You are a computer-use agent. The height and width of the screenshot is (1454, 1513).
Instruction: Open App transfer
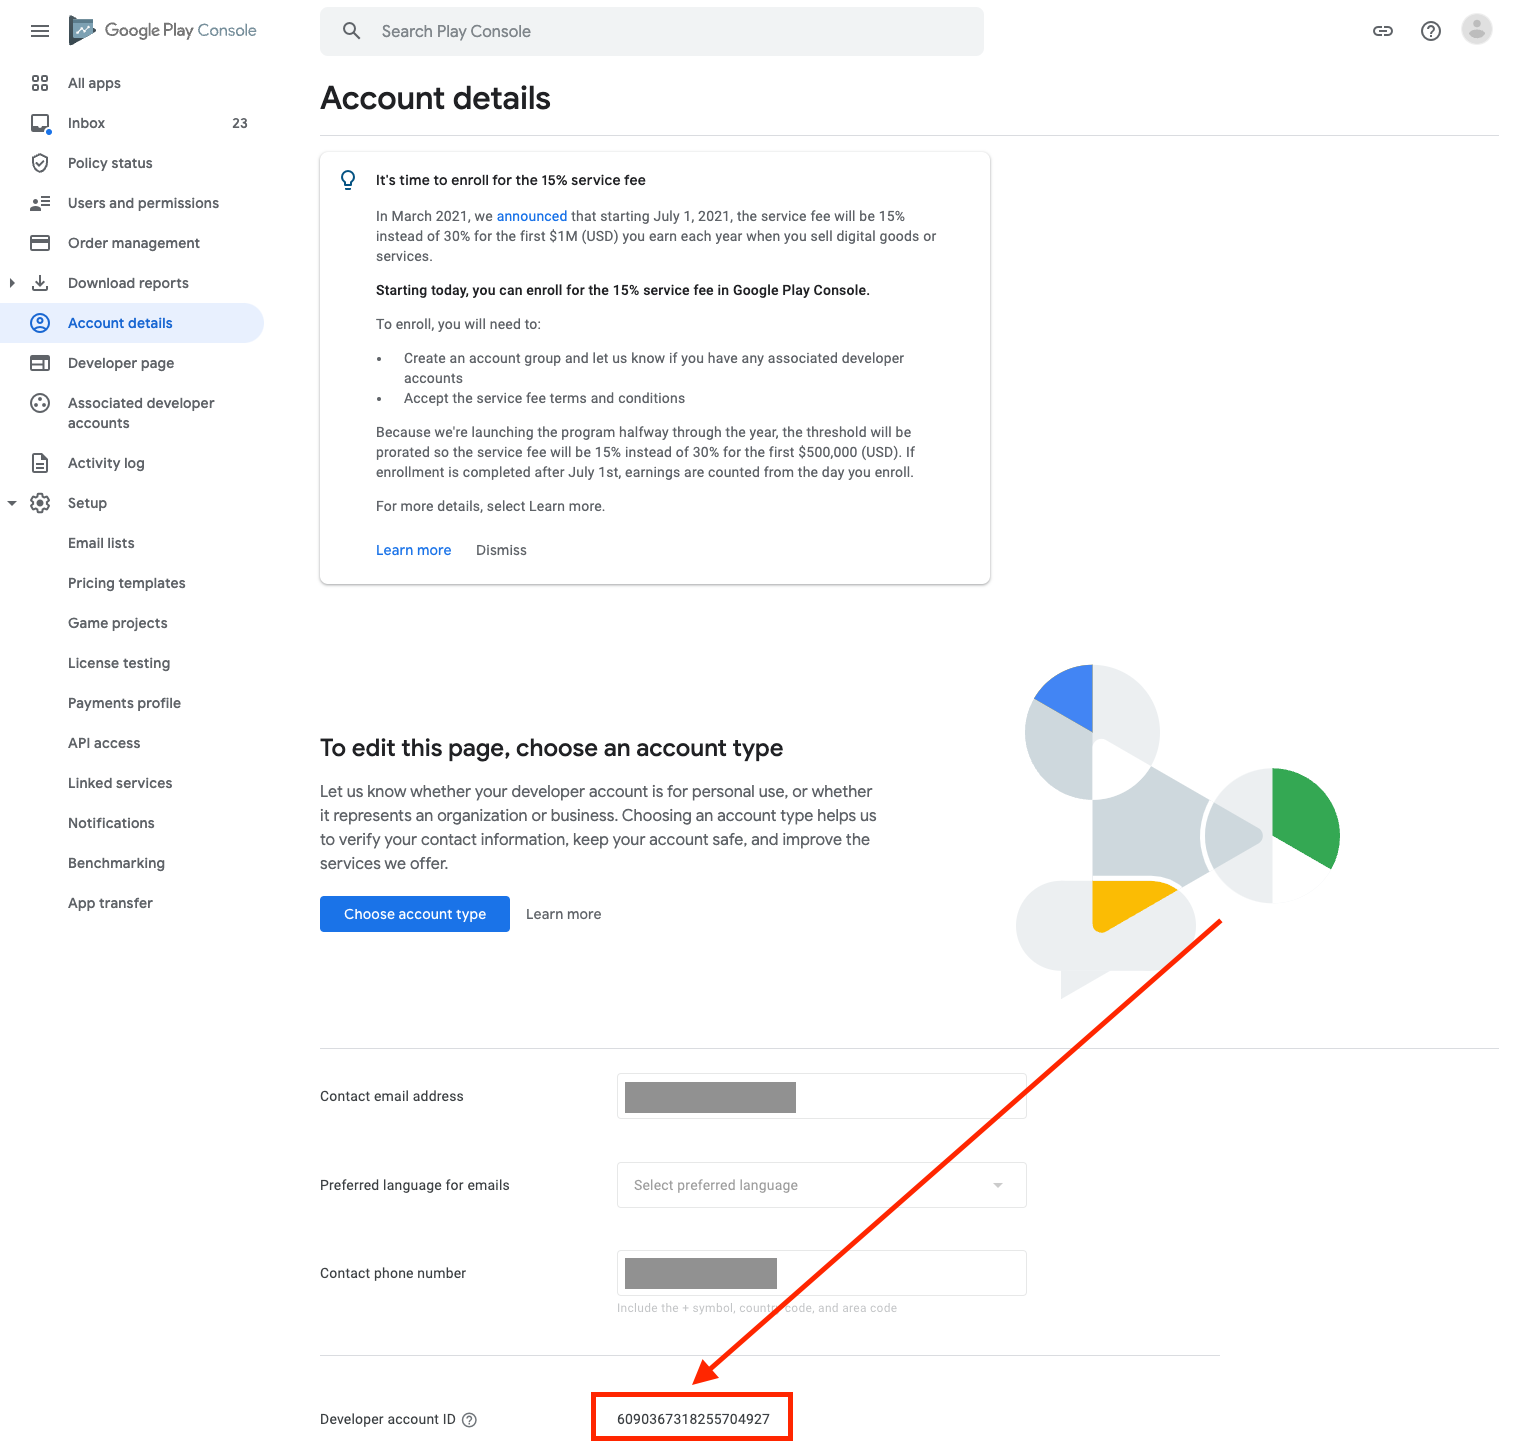(110, 903)
